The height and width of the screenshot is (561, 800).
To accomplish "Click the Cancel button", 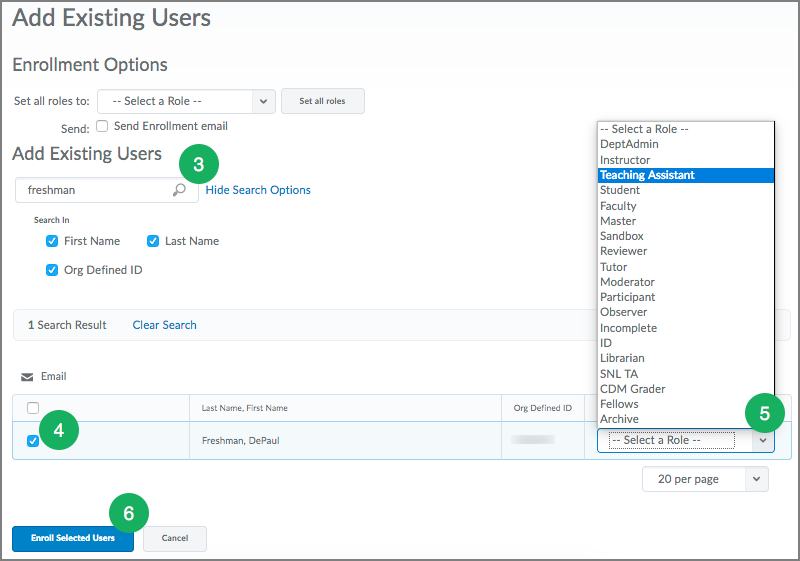I will pyautogui.click(x=175, y=539).
